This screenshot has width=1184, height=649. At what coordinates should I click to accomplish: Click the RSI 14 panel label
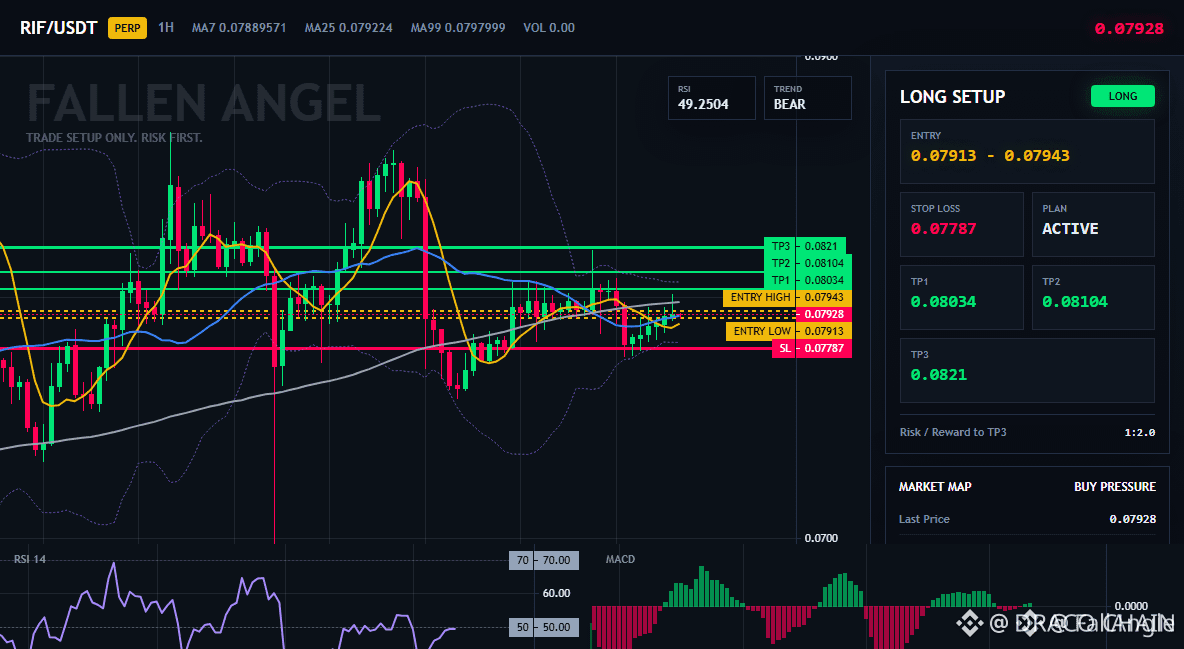(30, 559)
